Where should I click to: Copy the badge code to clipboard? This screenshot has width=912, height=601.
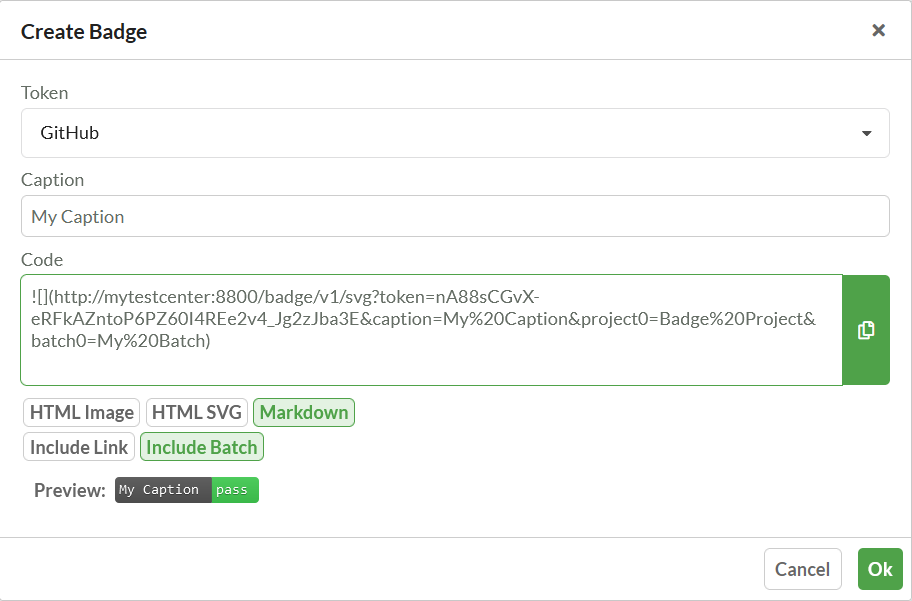coord(866,330)
